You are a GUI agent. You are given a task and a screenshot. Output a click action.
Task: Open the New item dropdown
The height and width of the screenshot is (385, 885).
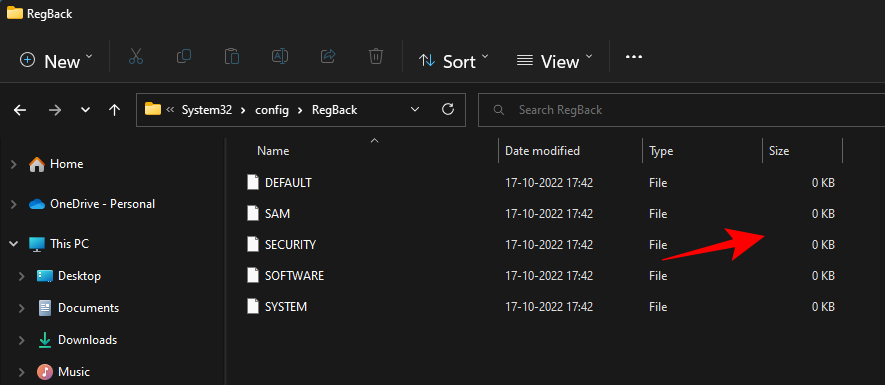[56, 60]
